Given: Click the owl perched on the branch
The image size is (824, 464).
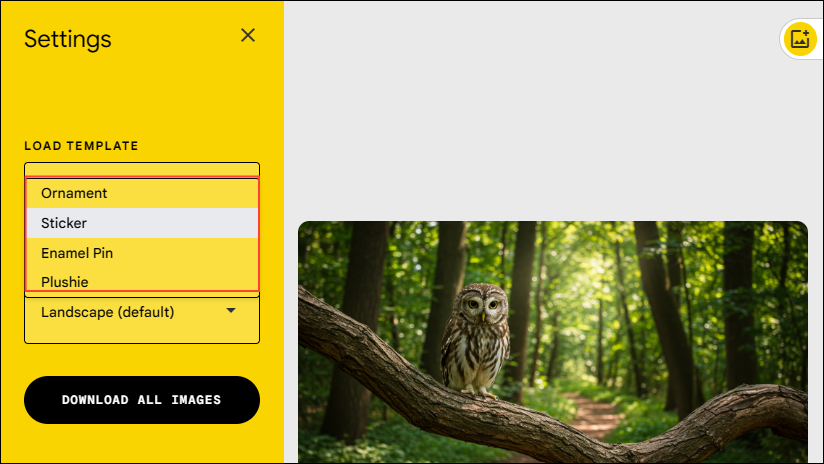Looking at the screenshot, I should (476, 341).
